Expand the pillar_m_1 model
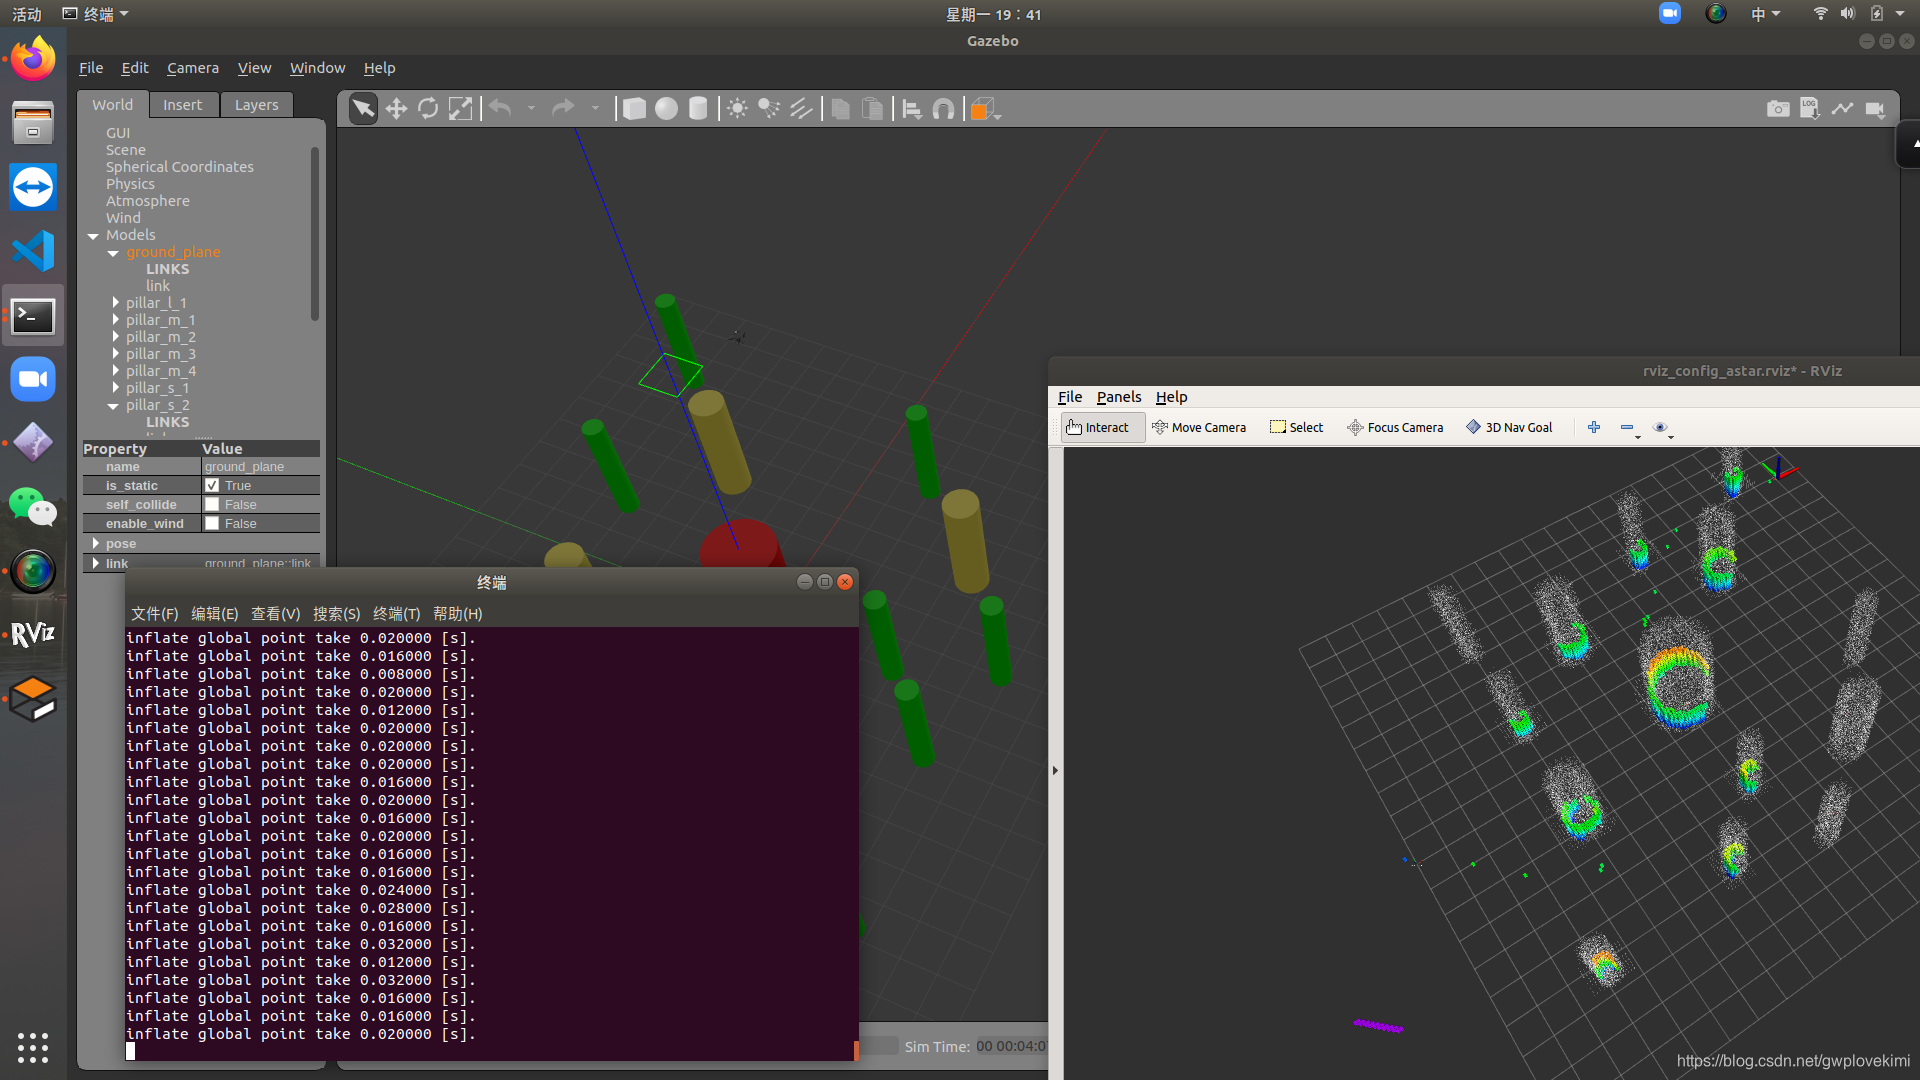Image resolution: width=1920 pixels, height=1080 pixels. click(116, 320)
